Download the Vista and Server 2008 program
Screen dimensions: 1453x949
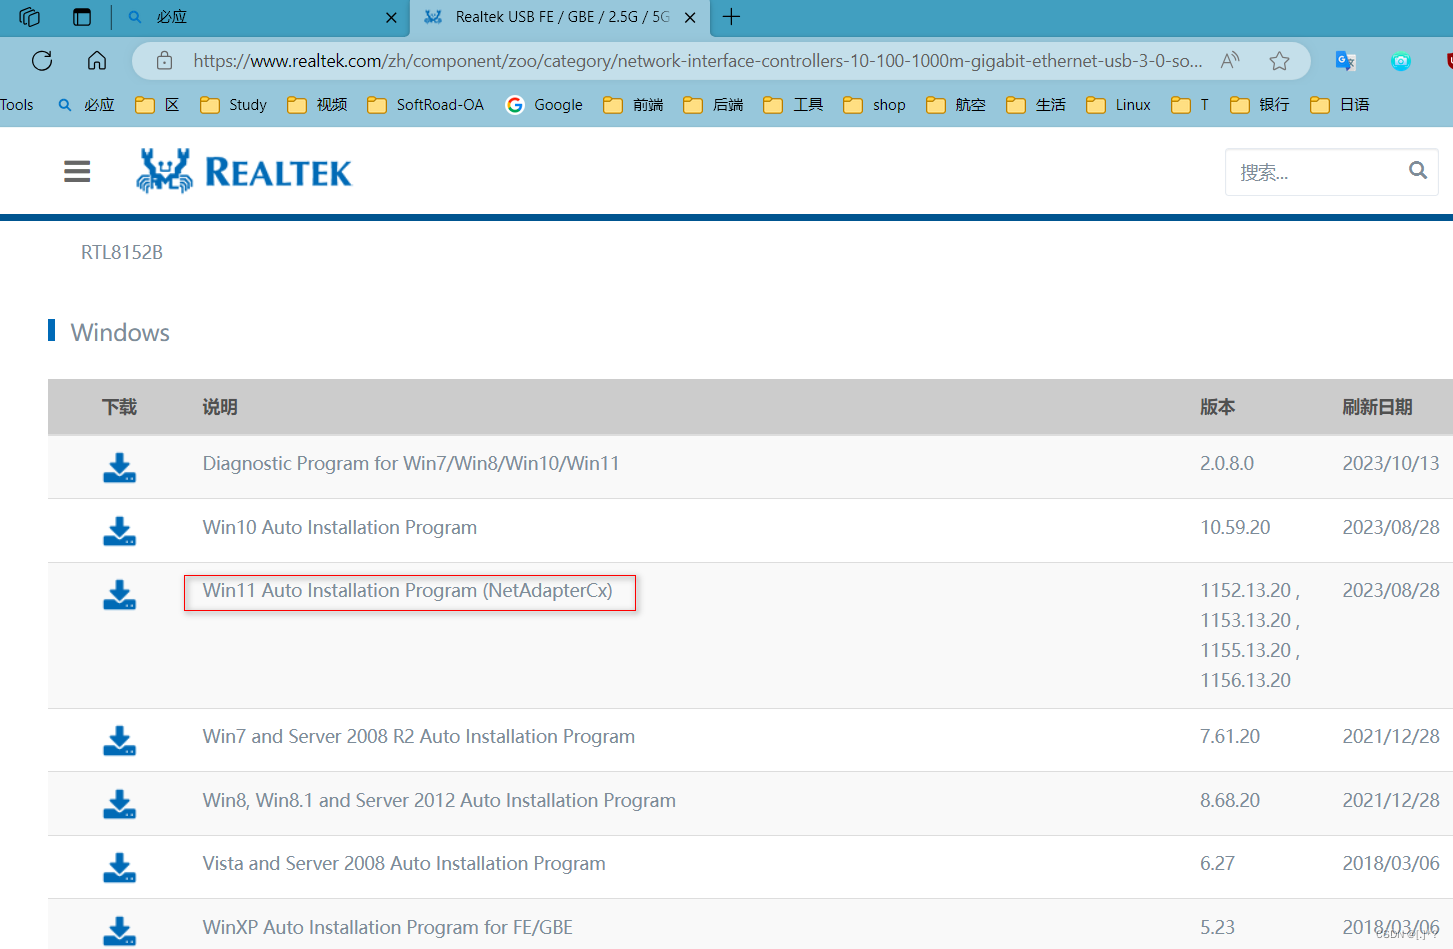pos(120,868)
